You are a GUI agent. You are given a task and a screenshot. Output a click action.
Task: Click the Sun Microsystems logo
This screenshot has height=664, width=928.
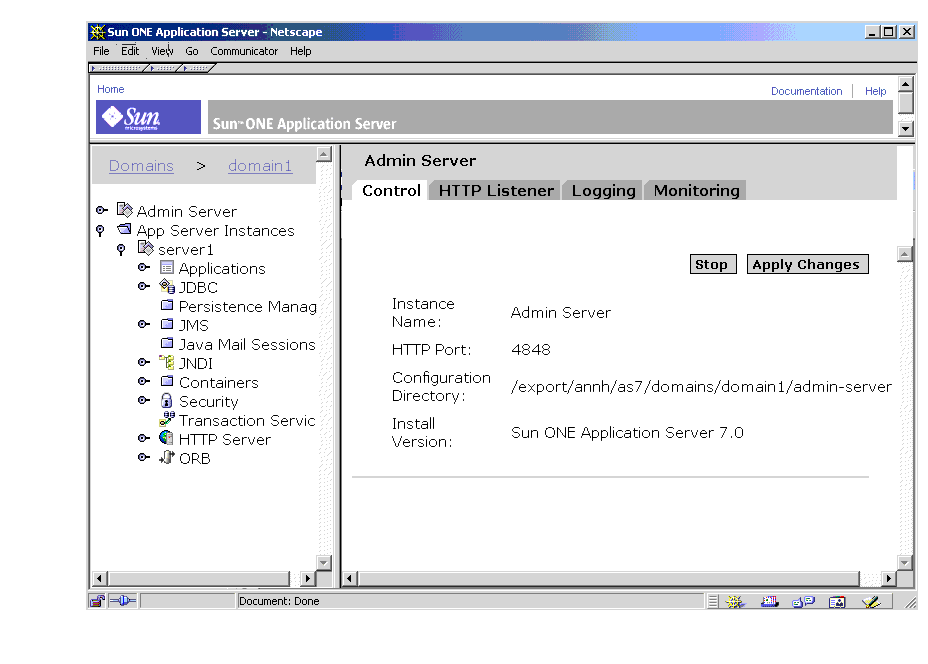click(x=148, y=117)
